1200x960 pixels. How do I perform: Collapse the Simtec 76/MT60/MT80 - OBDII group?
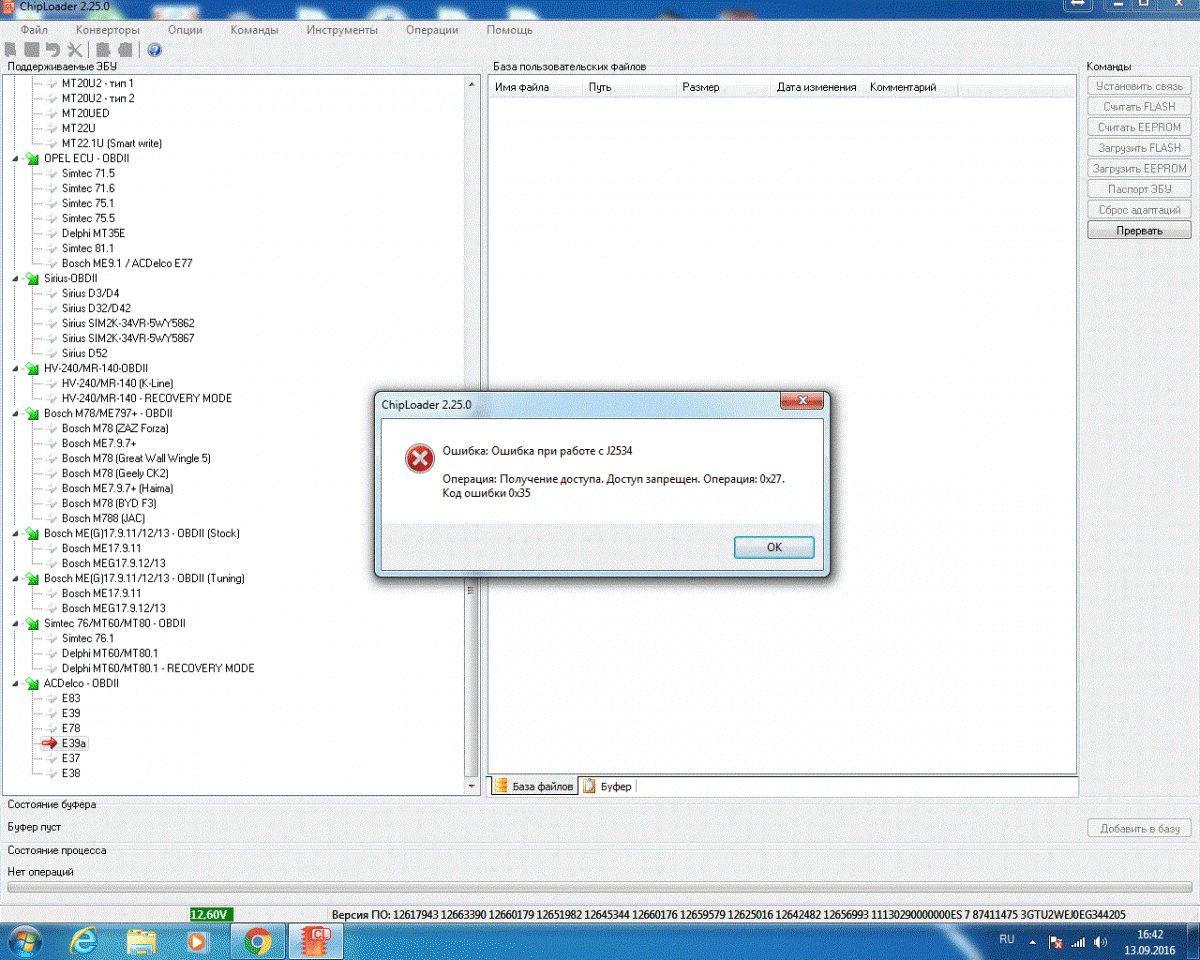pyautogui.click(x=15, y=623)
